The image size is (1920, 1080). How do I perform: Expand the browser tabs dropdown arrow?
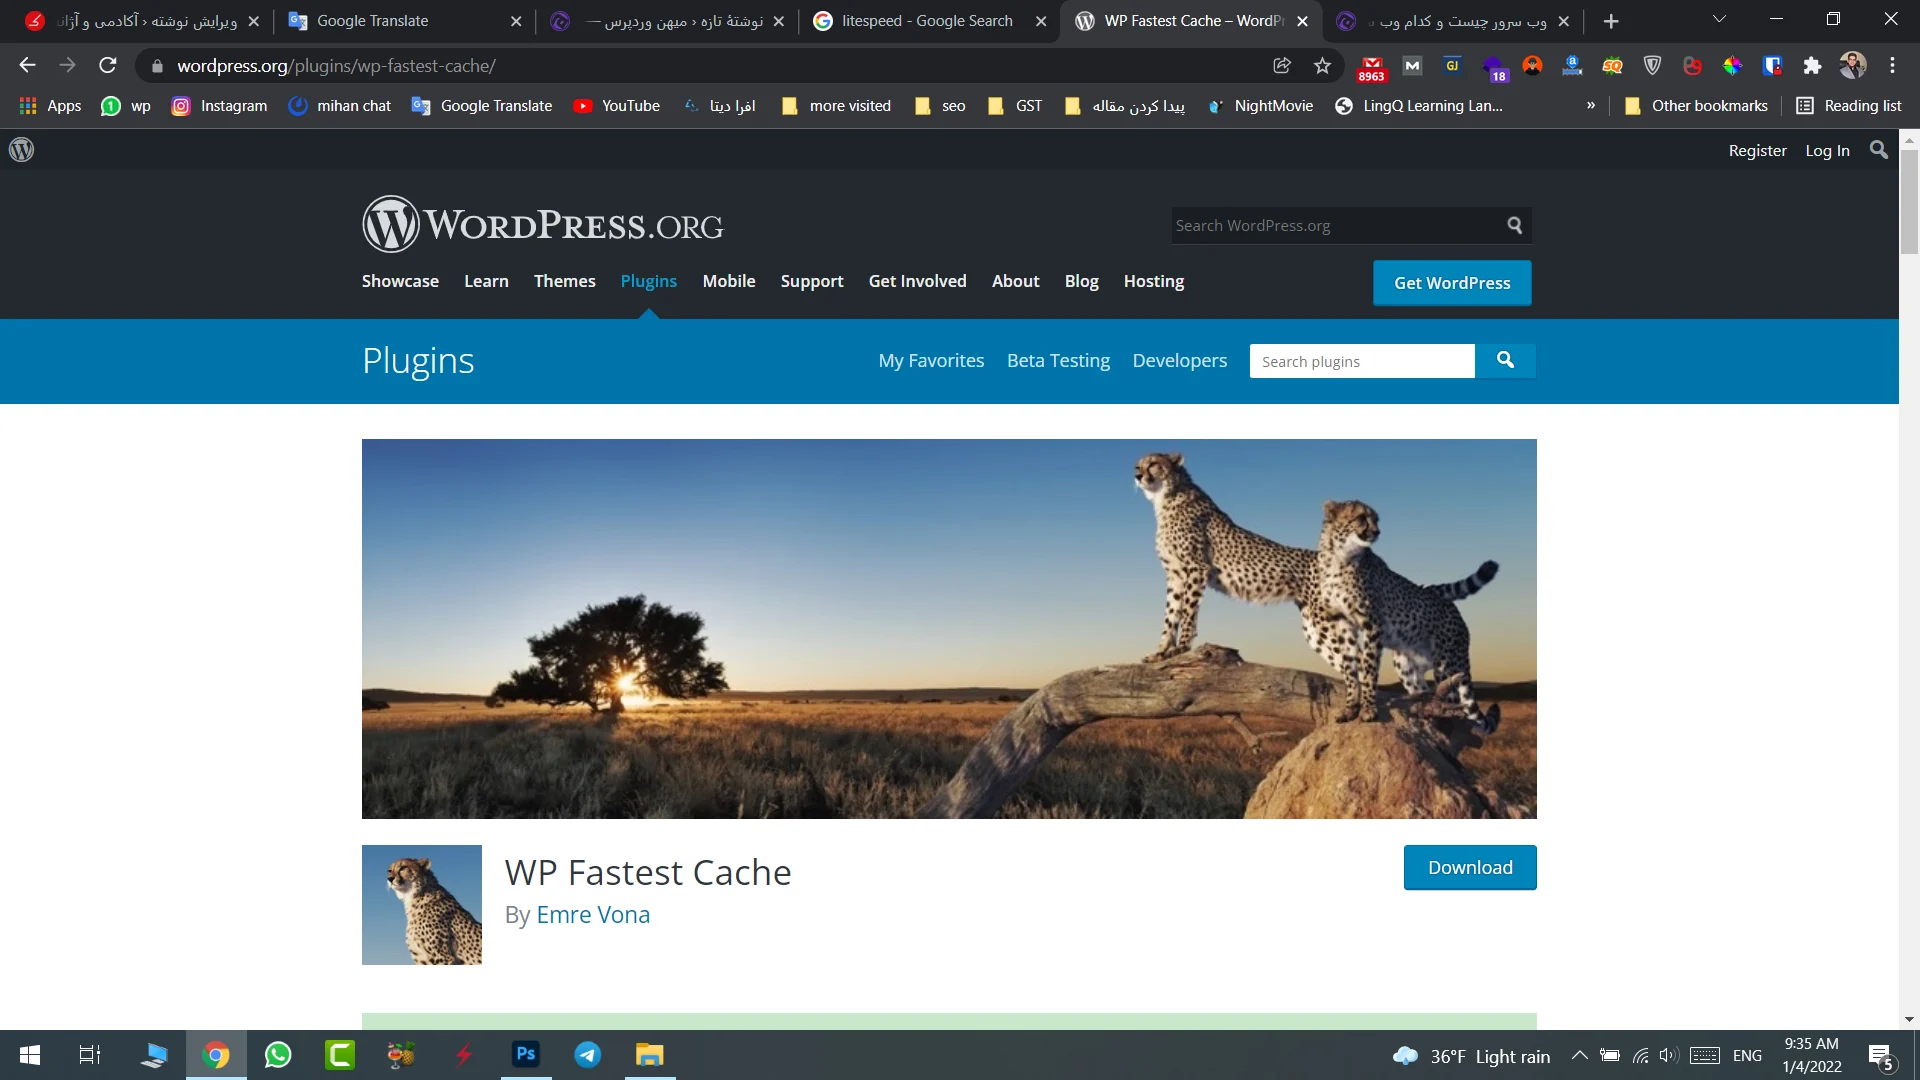click(x=1720, y=20)
